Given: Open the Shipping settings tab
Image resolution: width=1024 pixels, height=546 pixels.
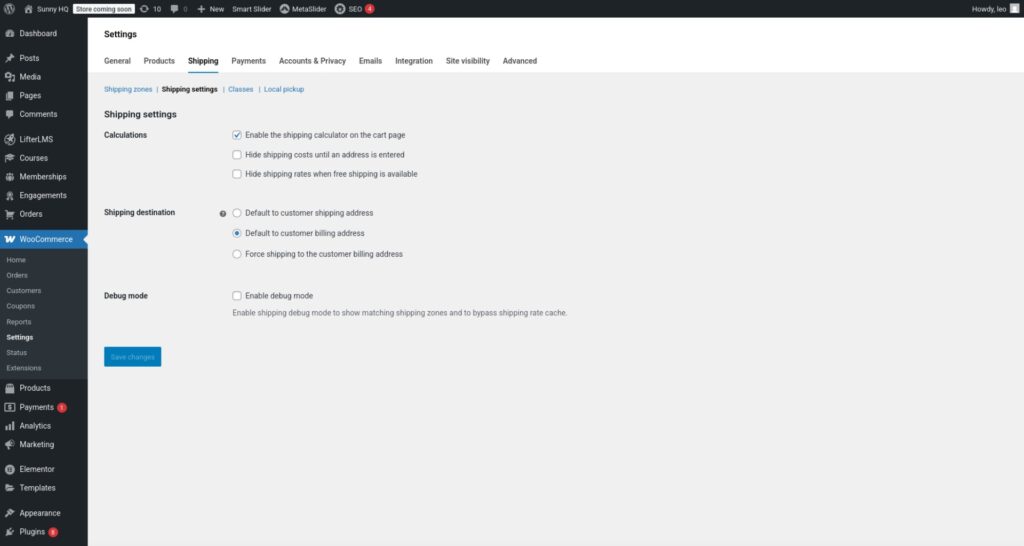Looking at the screenshot, I should pos(203,61).
